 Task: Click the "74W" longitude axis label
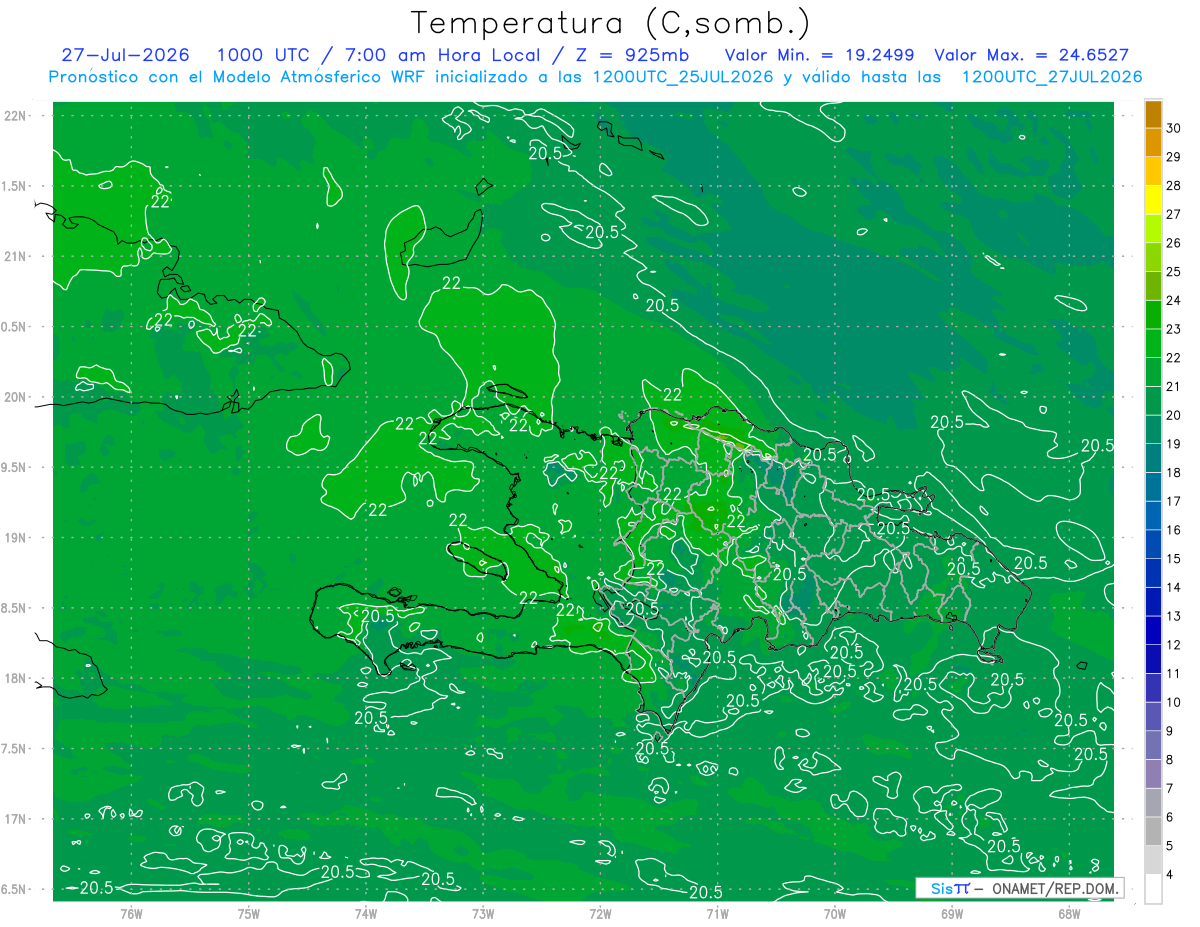point(366,914)
